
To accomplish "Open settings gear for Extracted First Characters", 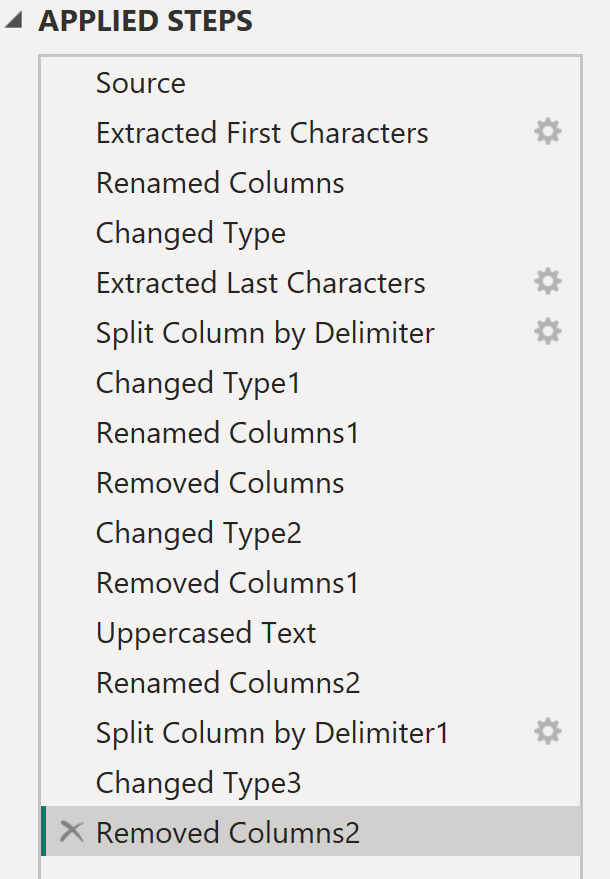I will [547, 132].
